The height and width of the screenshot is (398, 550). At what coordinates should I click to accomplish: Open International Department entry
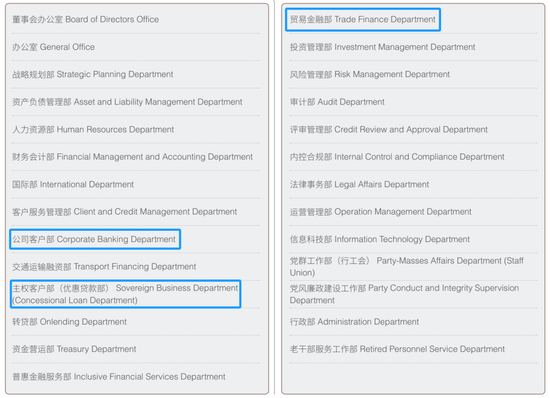coord(73,184)
